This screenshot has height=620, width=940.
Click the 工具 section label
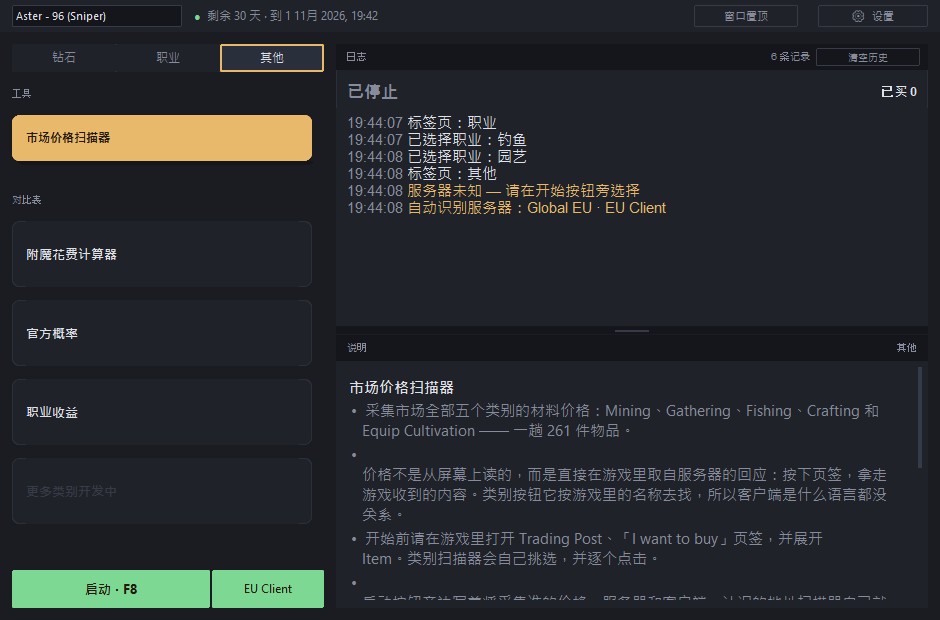[22, 94]
